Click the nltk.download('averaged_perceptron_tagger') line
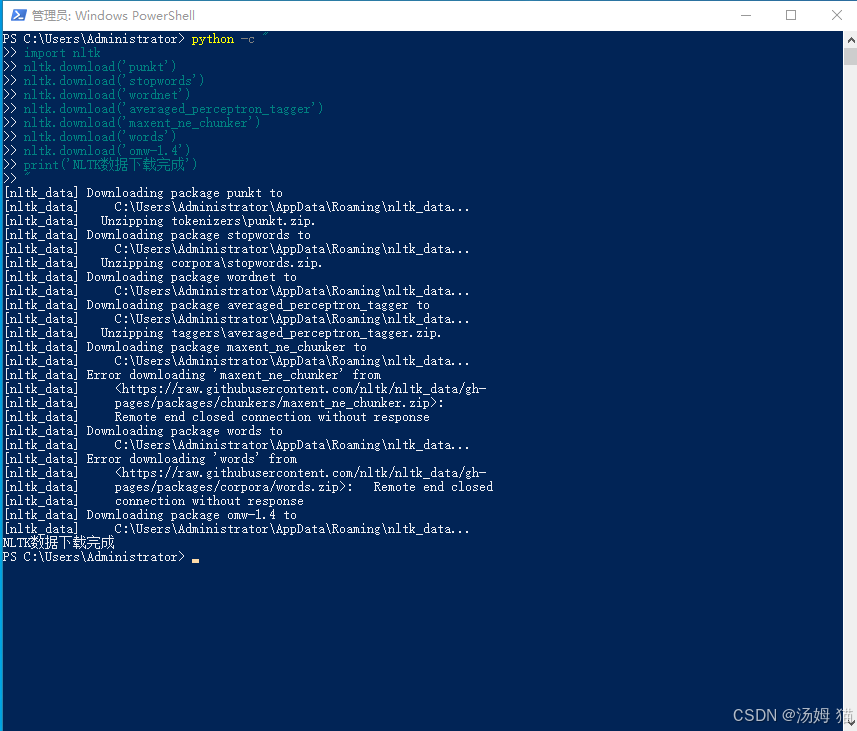857x731 pixels. [x=173, y=109]
